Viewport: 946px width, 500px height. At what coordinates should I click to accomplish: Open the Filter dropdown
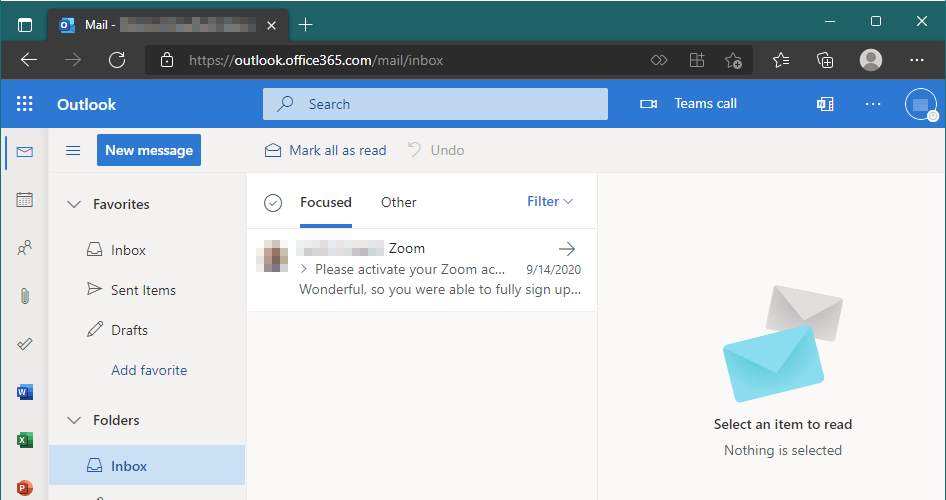(x=550, y=202)
